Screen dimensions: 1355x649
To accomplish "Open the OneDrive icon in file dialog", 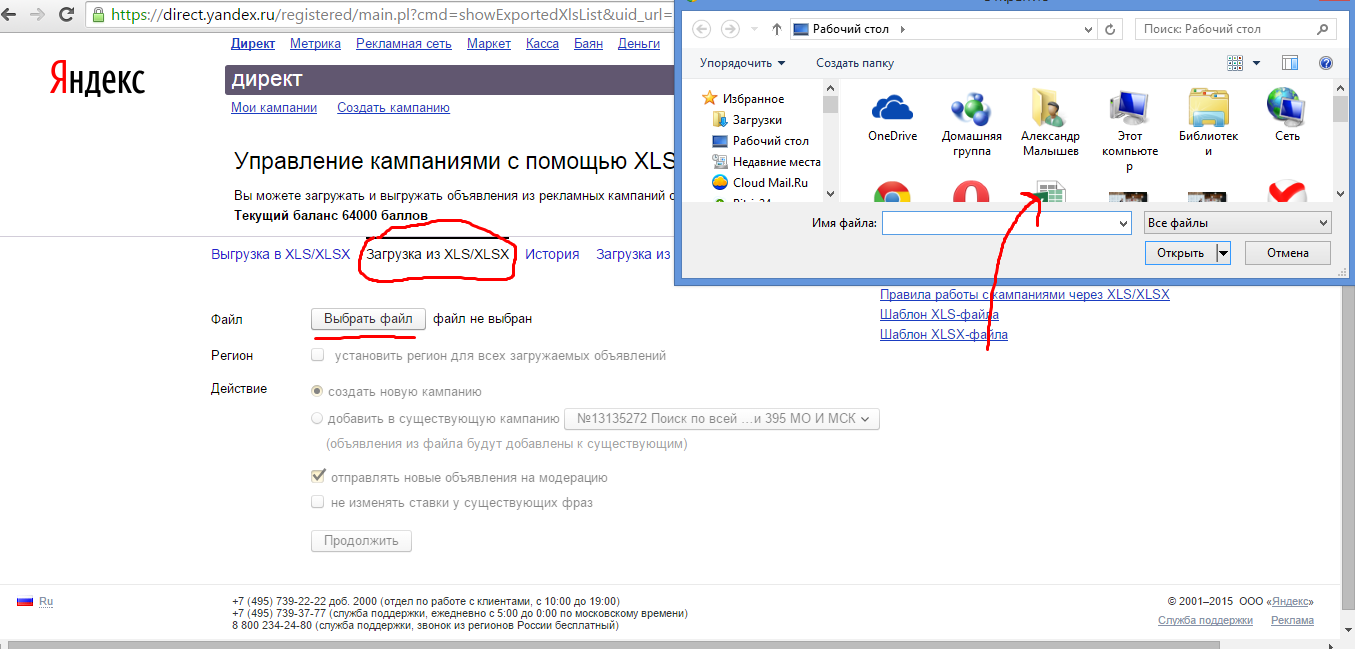I will point(892,116).
